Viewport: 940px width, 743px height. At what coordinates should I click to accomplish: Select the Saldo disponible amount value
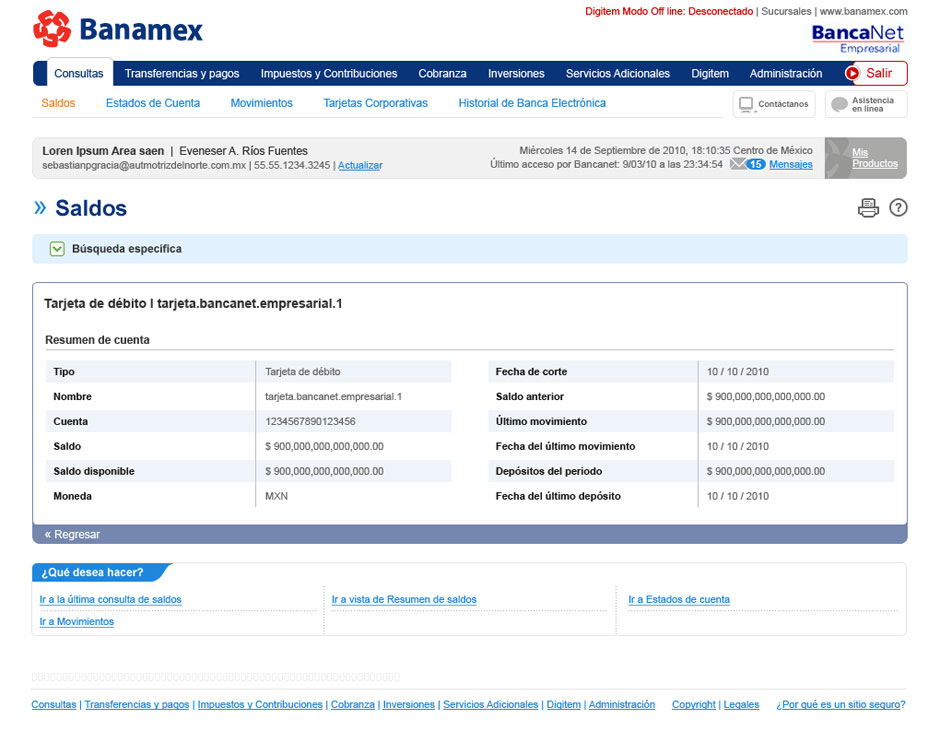point(324,471)
